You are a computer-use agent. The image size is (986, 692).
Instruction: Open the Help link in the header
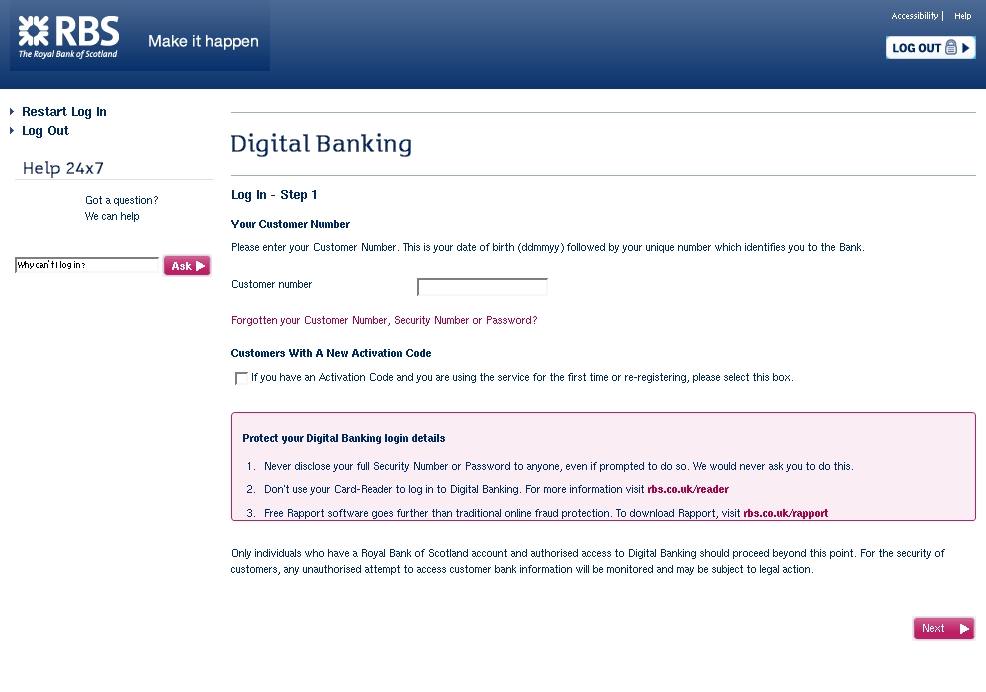[x=962, y=16]
